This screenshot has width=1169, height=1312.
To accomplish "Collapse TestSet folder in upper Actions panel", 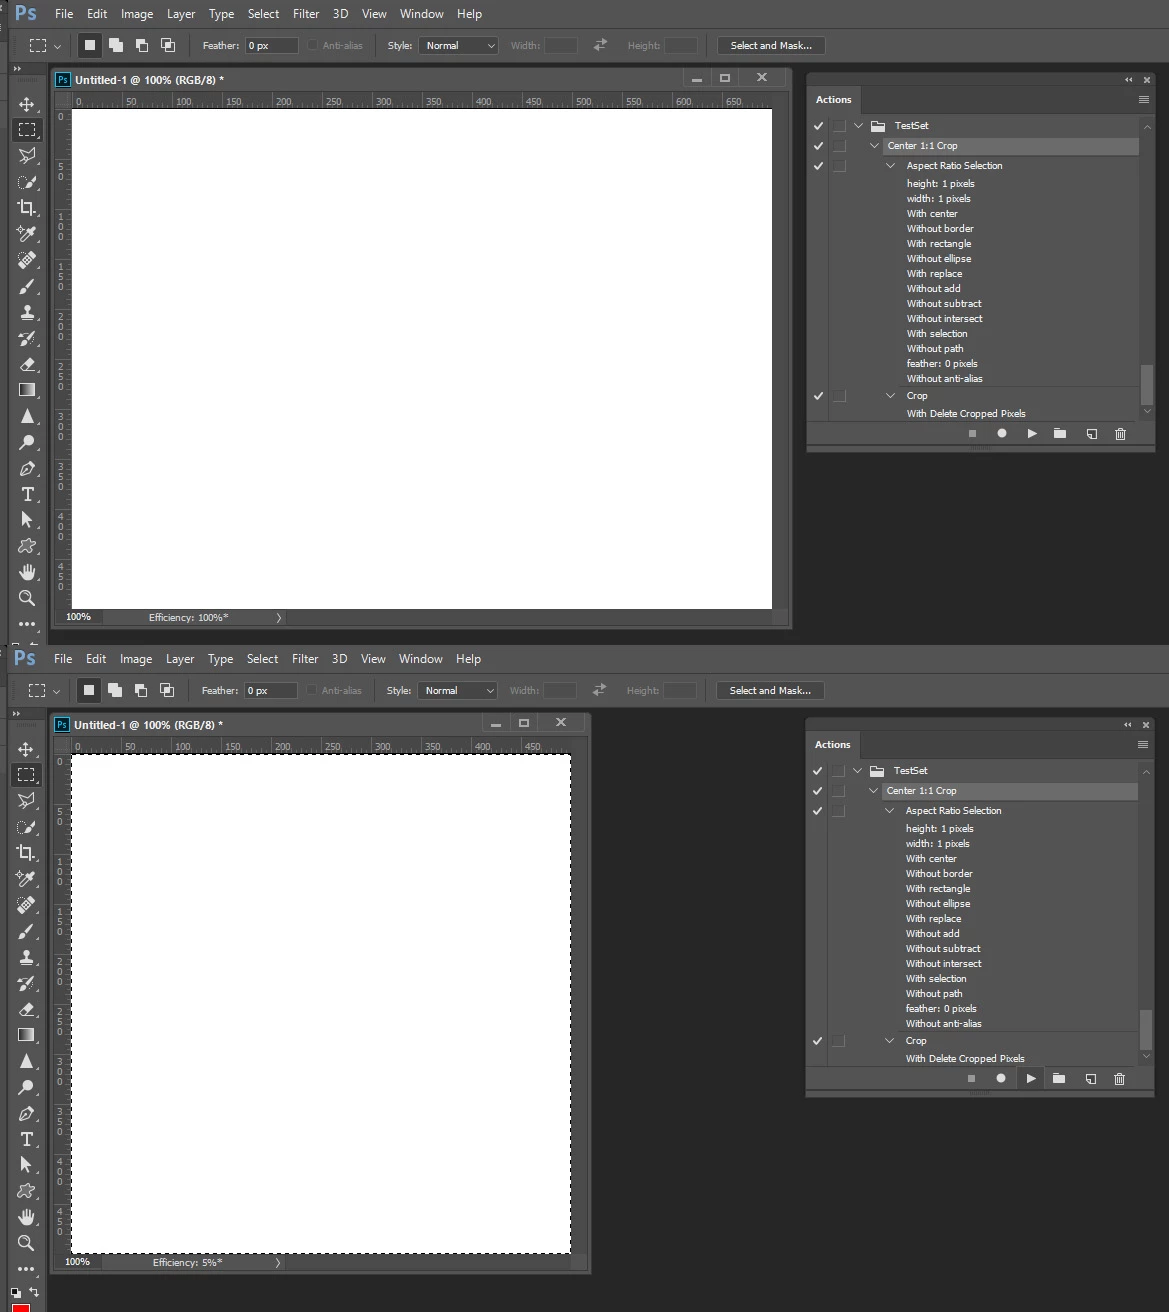I will [858, 126].
